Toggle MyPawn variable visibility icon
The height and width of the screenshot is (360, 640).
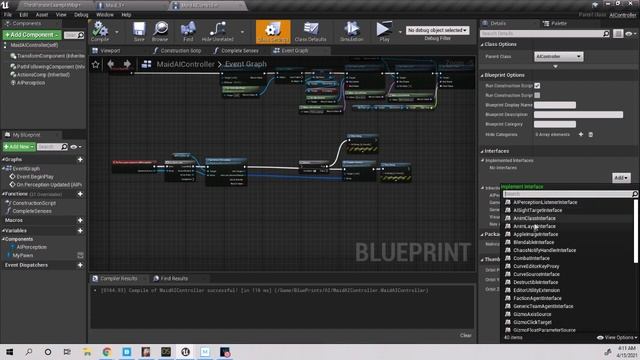(x=80, y=256)
